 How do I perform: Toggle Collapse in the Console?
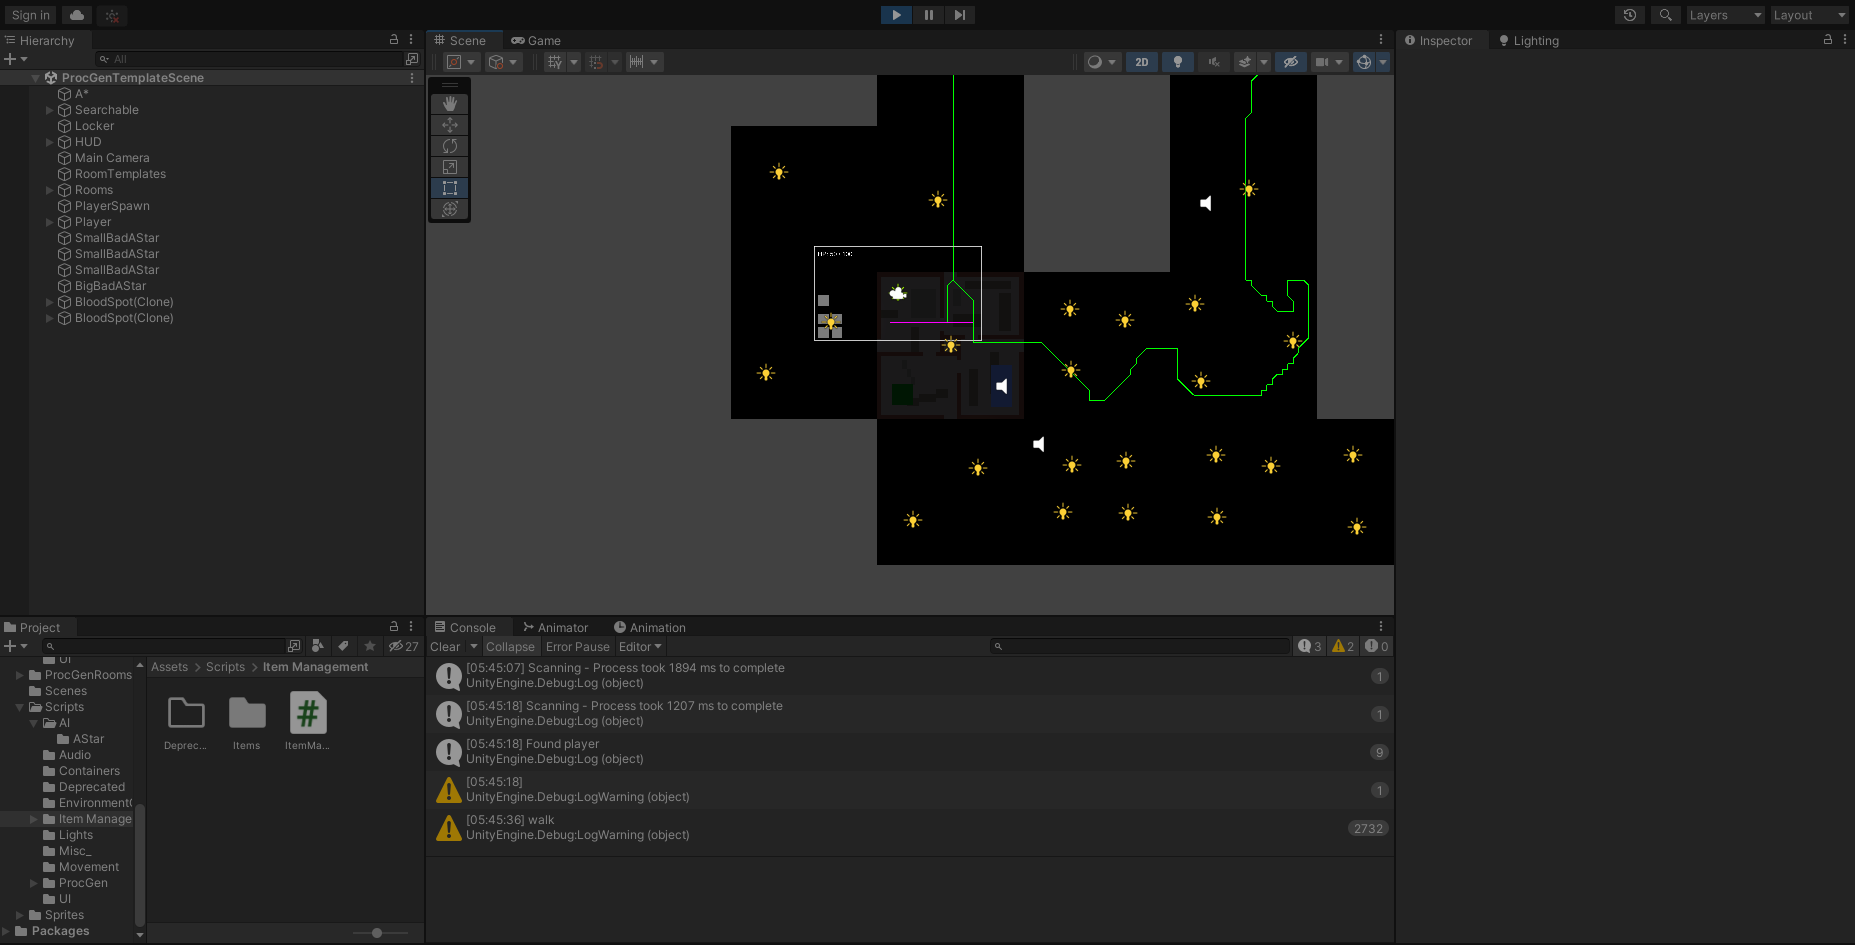[510, 647]
